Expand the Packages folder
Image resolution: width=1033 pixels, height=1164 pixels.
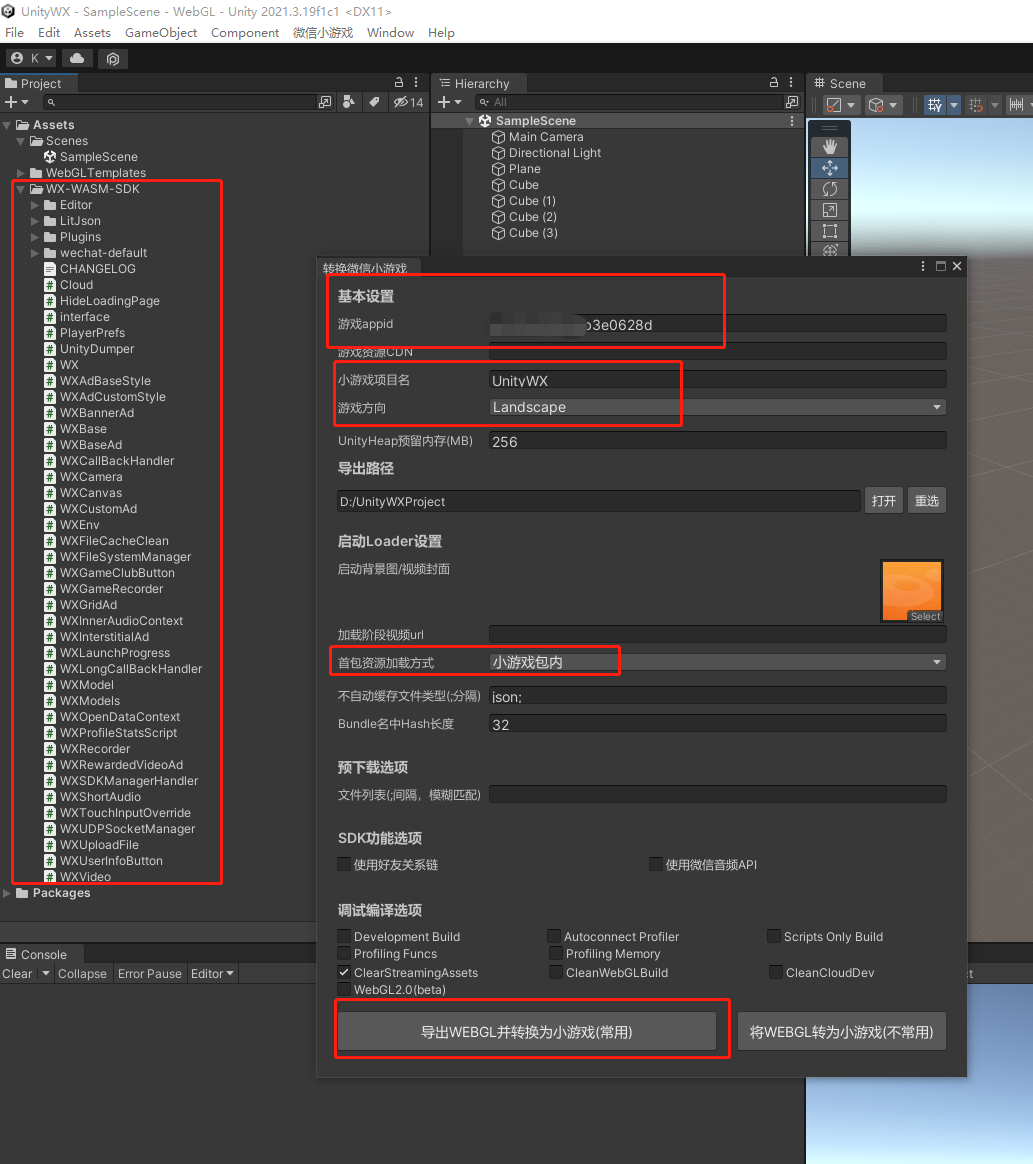[7, 893]
